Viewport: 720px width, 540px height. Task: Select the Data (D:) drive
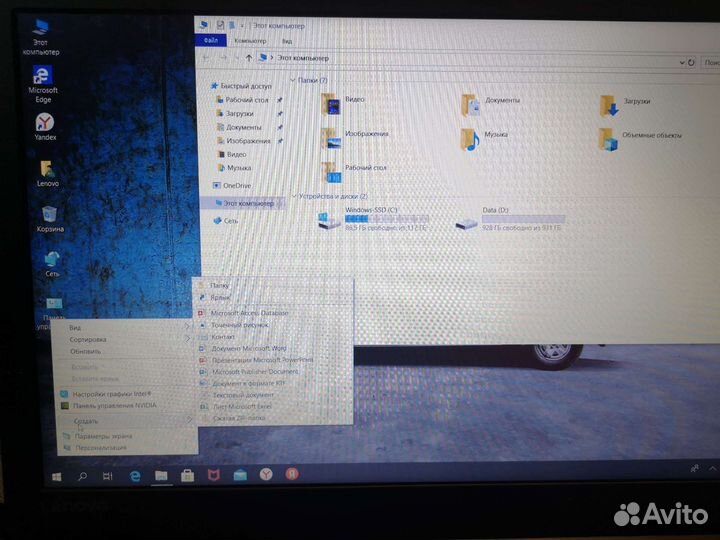click(510, 219)
